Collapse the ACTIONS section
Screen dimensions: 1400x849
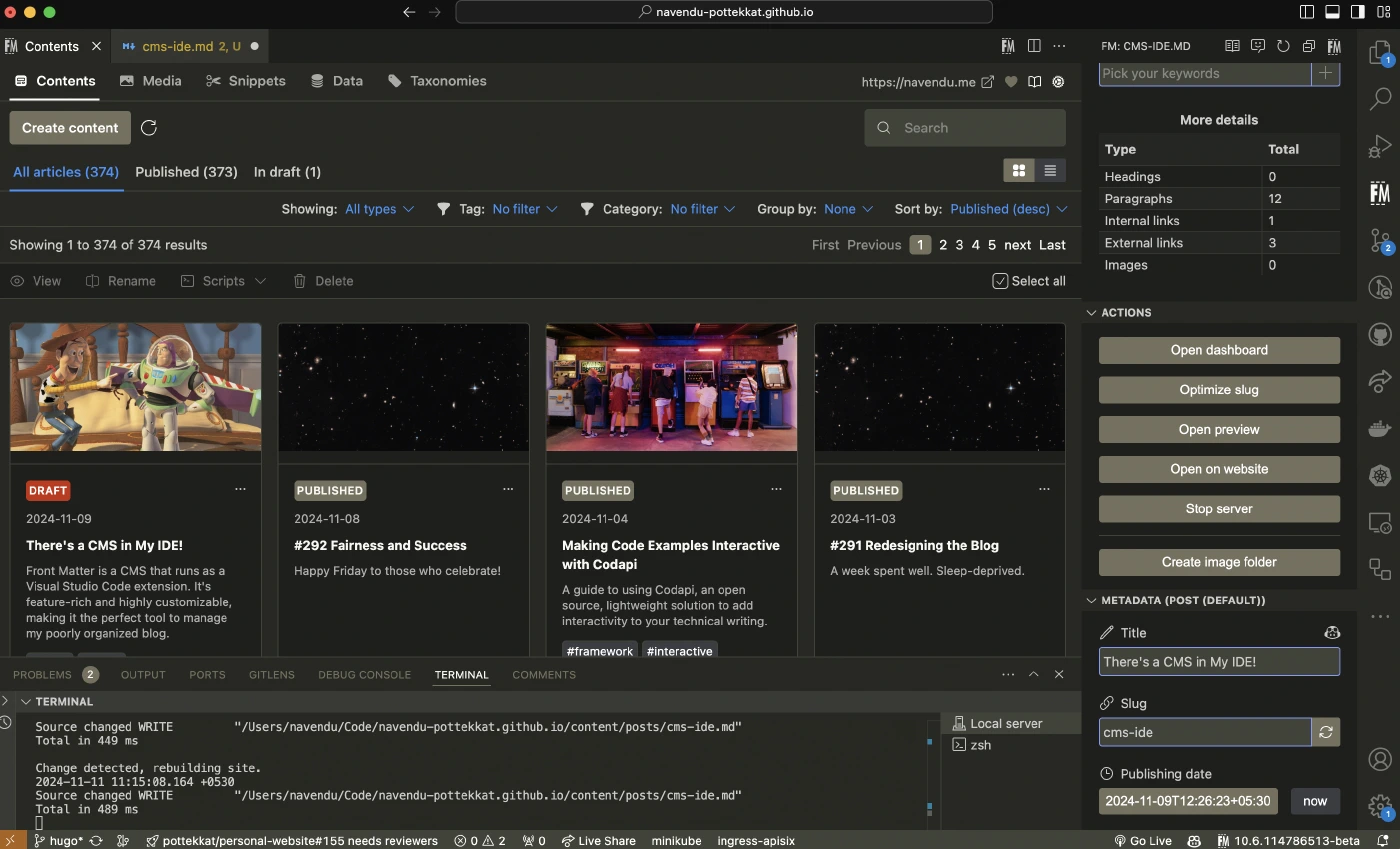pos(1126,313)
